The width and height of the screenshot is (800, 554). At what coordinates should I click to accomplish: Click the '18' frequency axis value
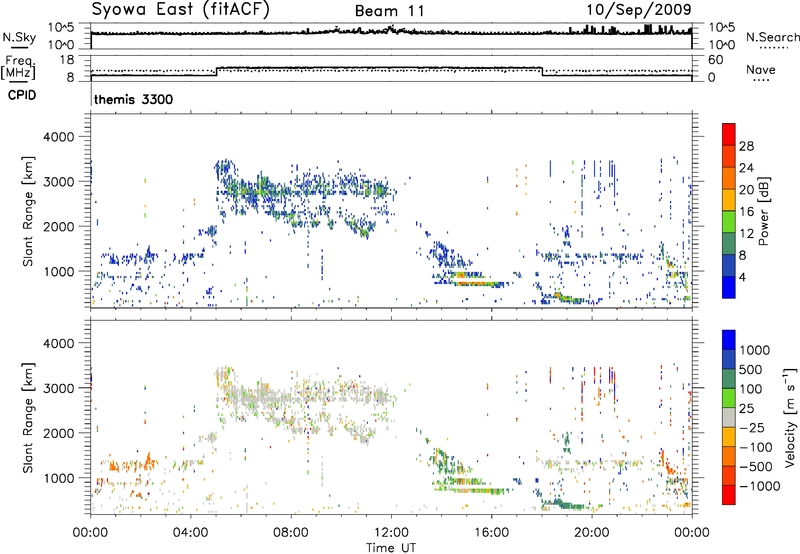[x=66, y=60]
